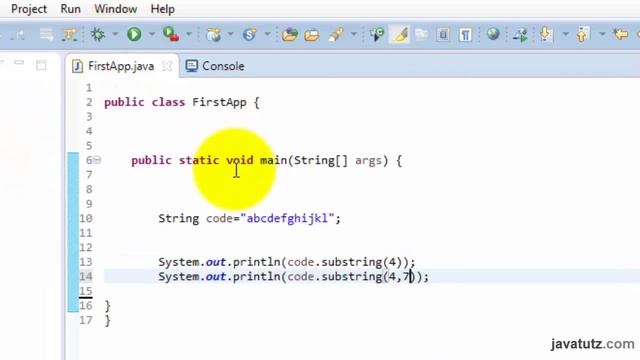
Task: Click line number 13 in gutter
Action: 86,262
